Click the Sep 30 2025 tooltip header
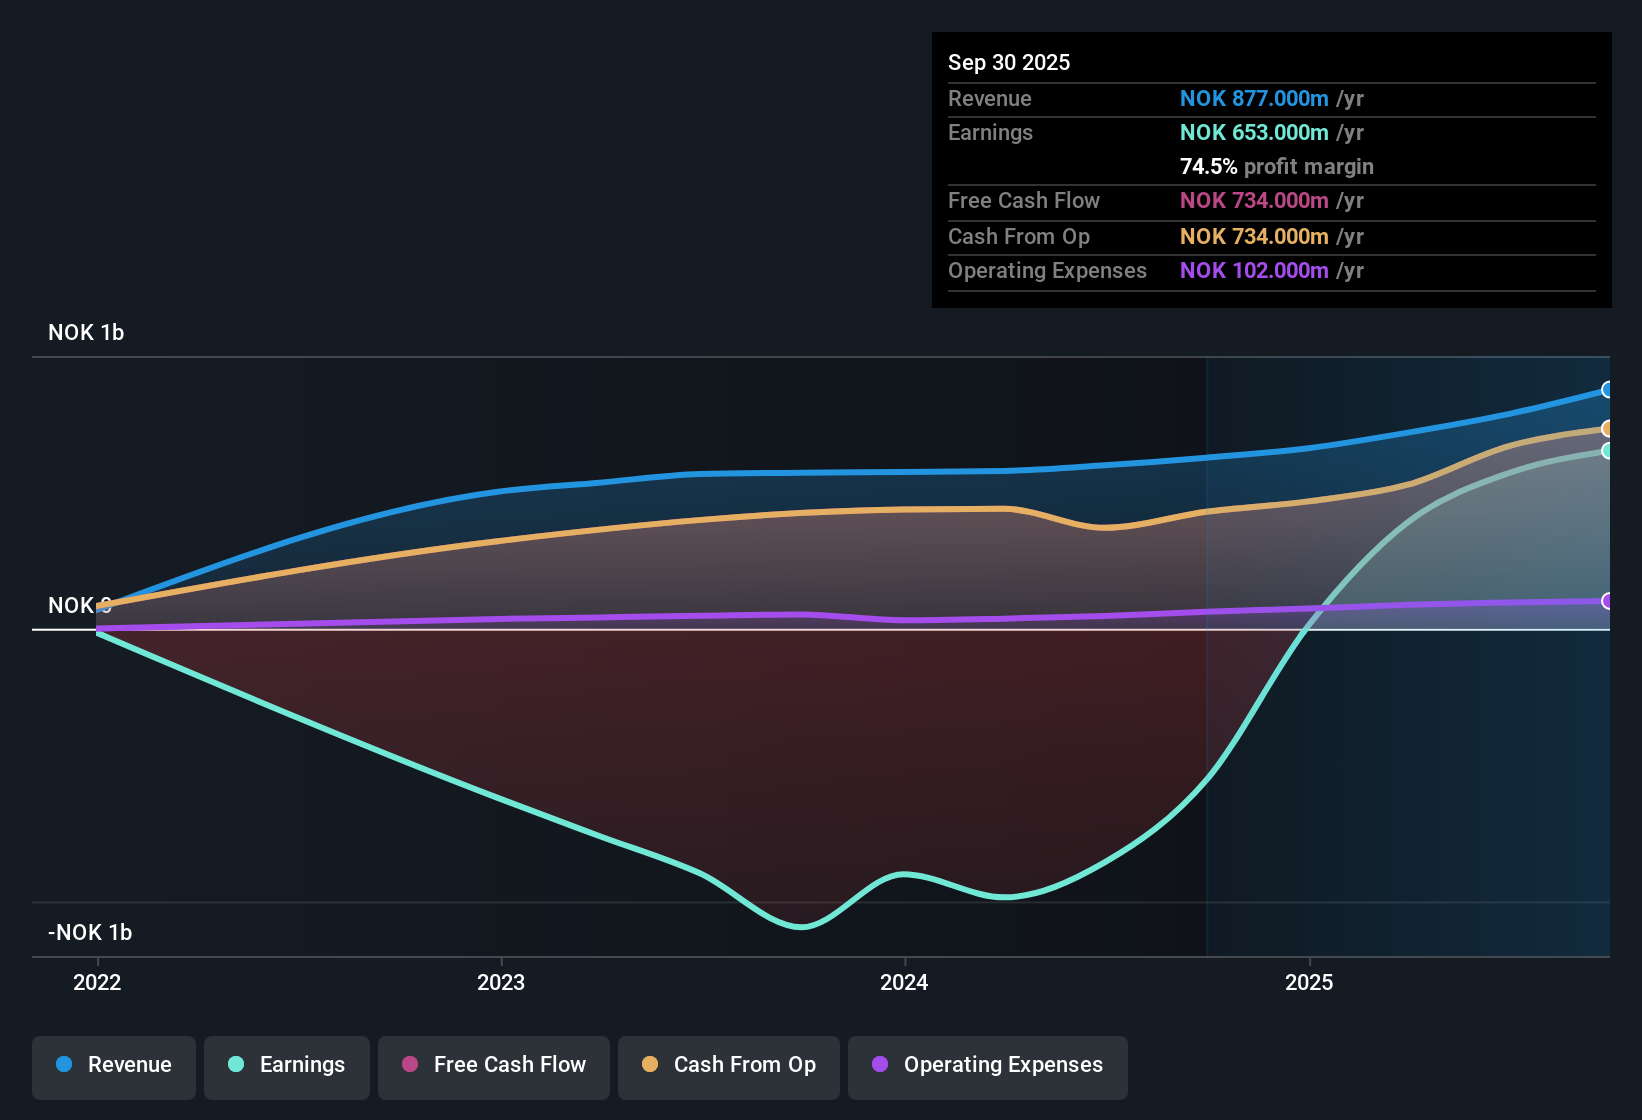The height and width of the screenshot is (1120, 1642). click(1009, 62)
